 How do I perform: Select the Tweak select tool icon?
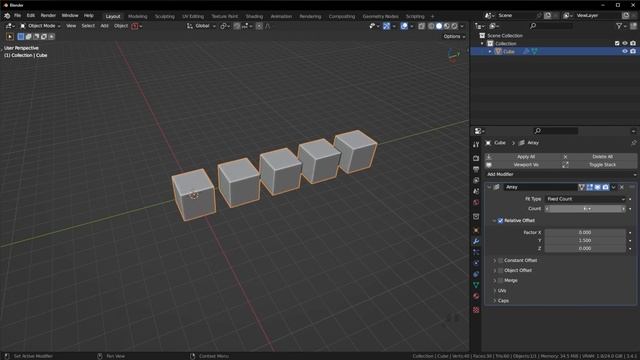(10, 36)
